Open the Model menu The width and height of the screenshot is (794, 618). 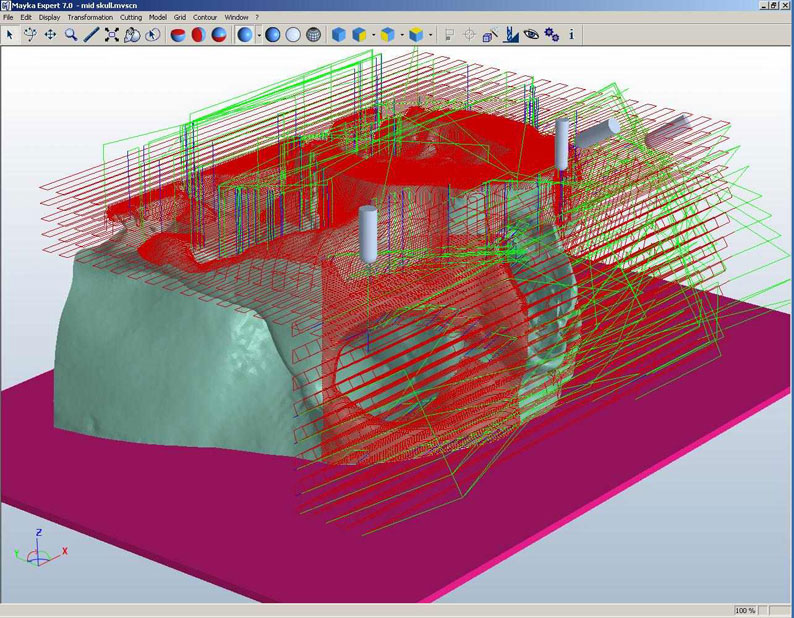[157, 17]
